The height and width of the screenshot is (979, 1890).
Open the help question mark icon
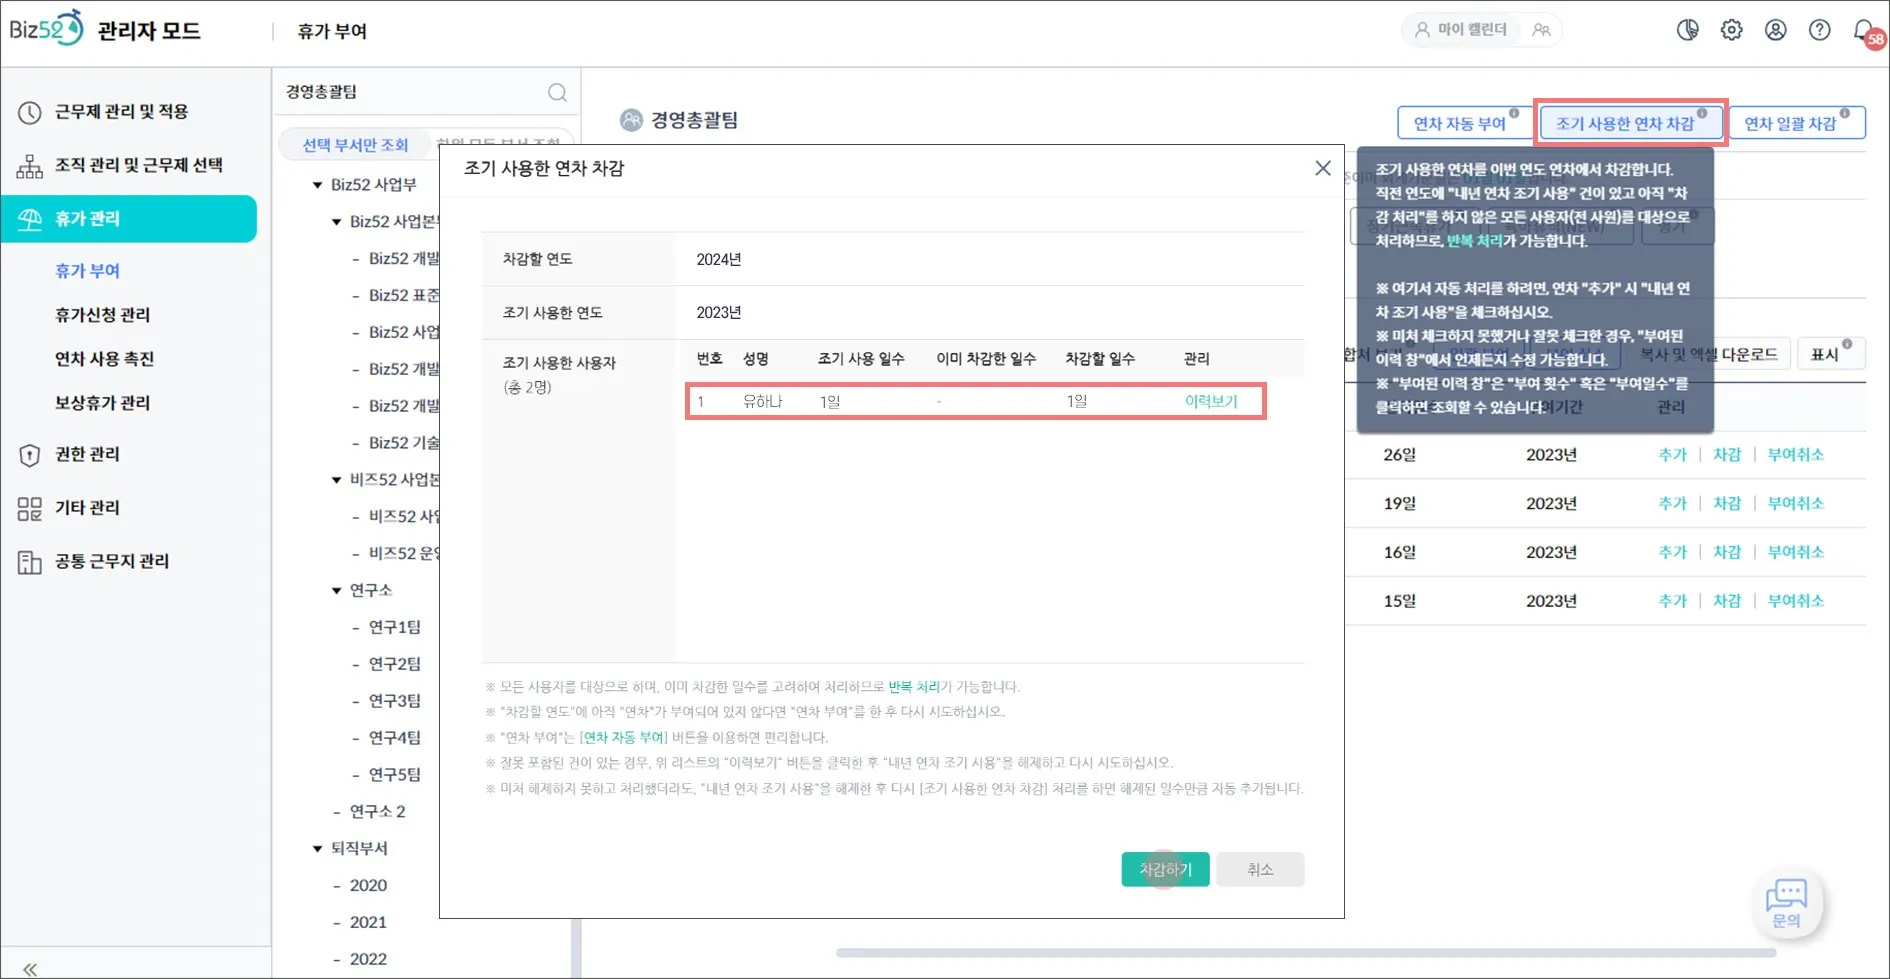tap(1819, 30)
